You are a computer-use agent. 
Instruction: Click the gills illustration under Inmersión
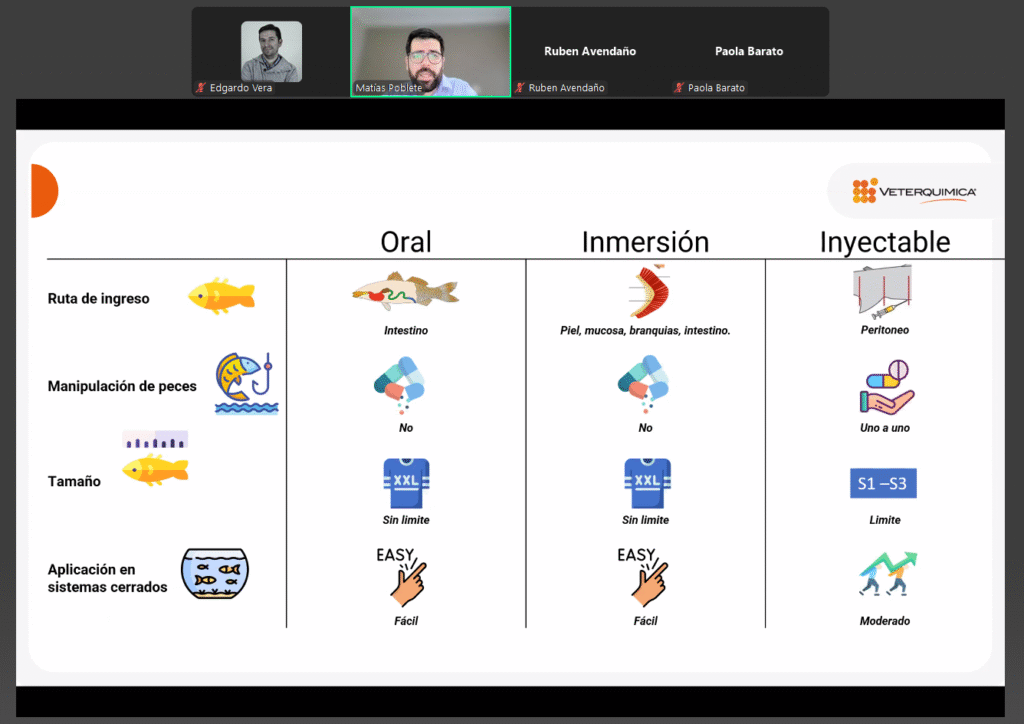[x=645, y=291]
